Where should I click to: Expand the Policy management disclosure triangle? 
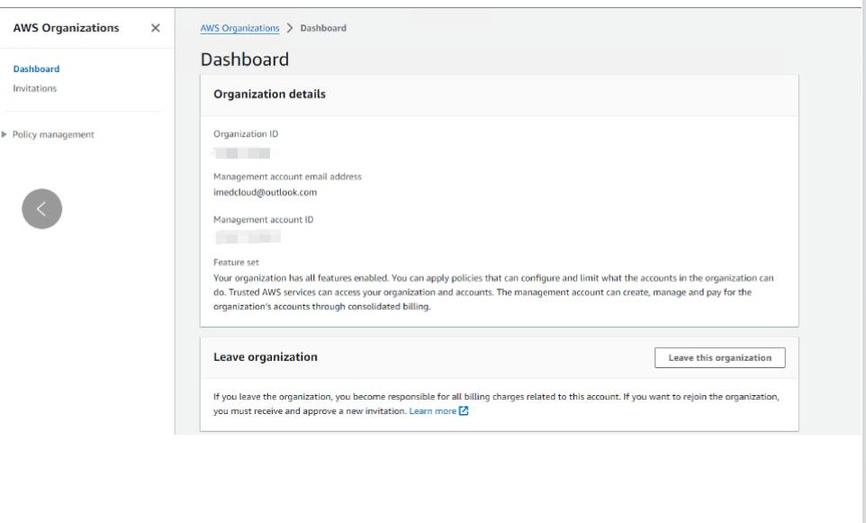[x=5, y=135]
